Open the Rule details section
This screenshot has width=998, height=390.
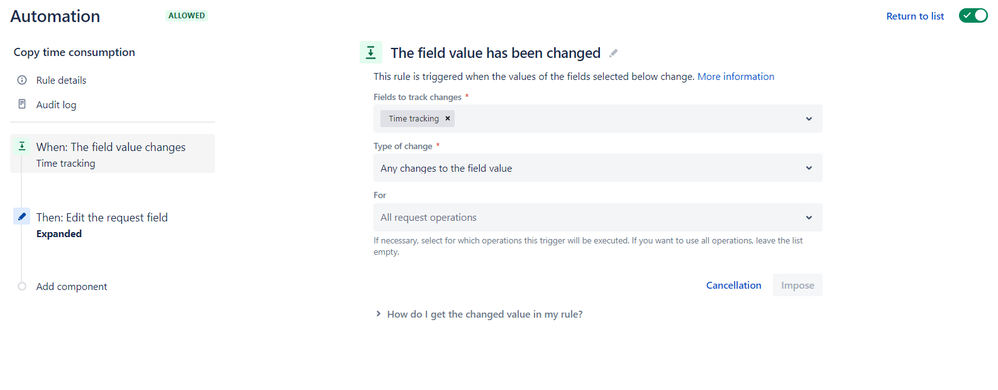[61, 80]
